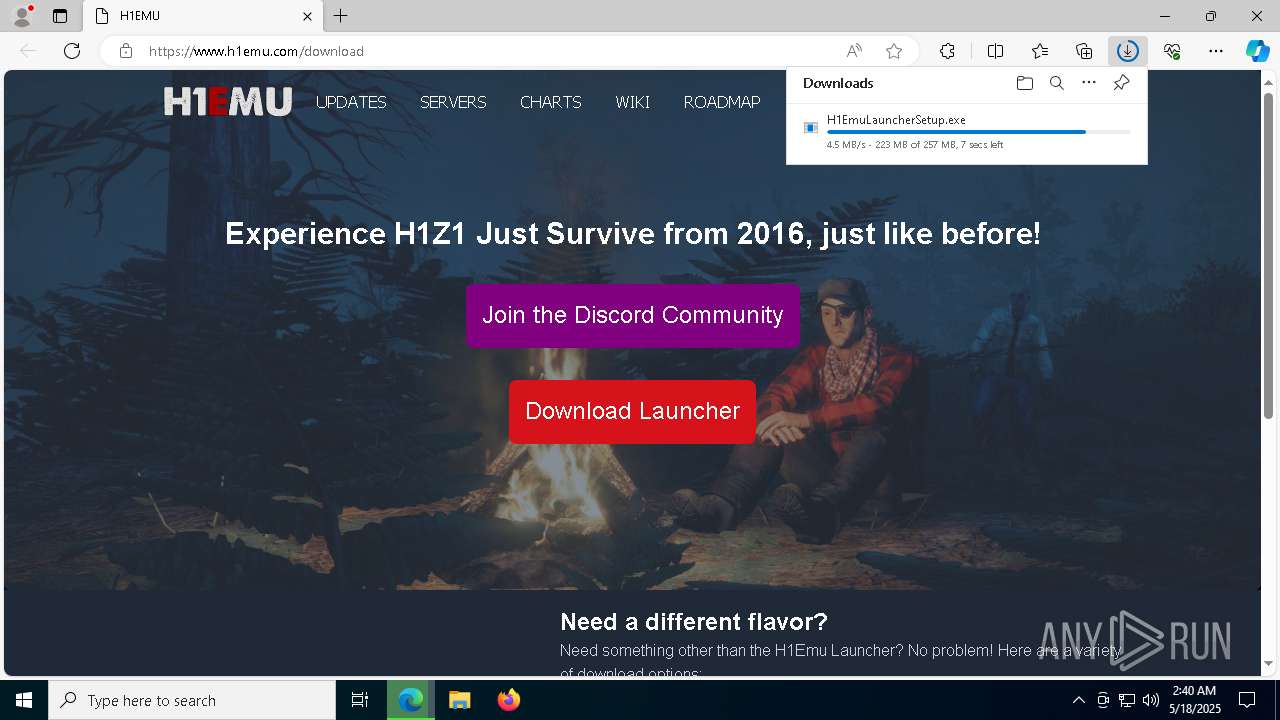
Task: Open the volume tray icon
Action: point(1150,700)
